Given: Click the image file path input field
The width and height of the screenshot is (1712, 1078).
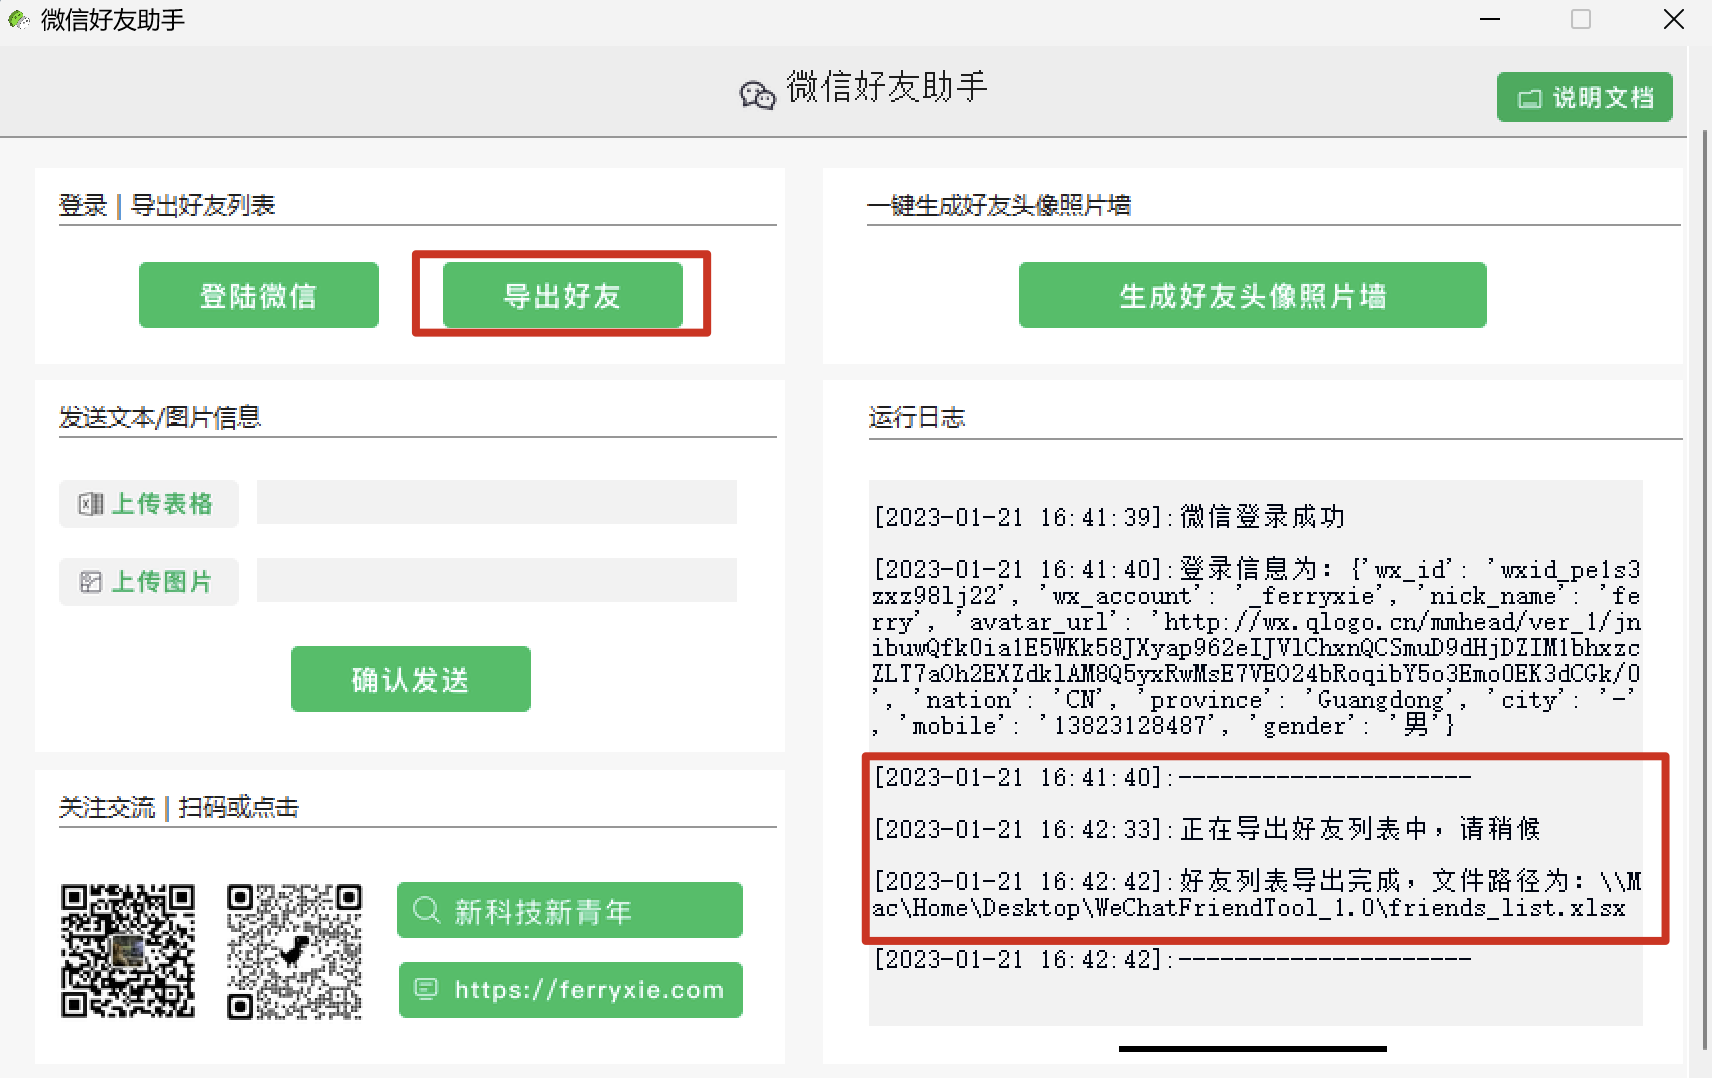Looking at the screenshot, I should click(496, 580).
